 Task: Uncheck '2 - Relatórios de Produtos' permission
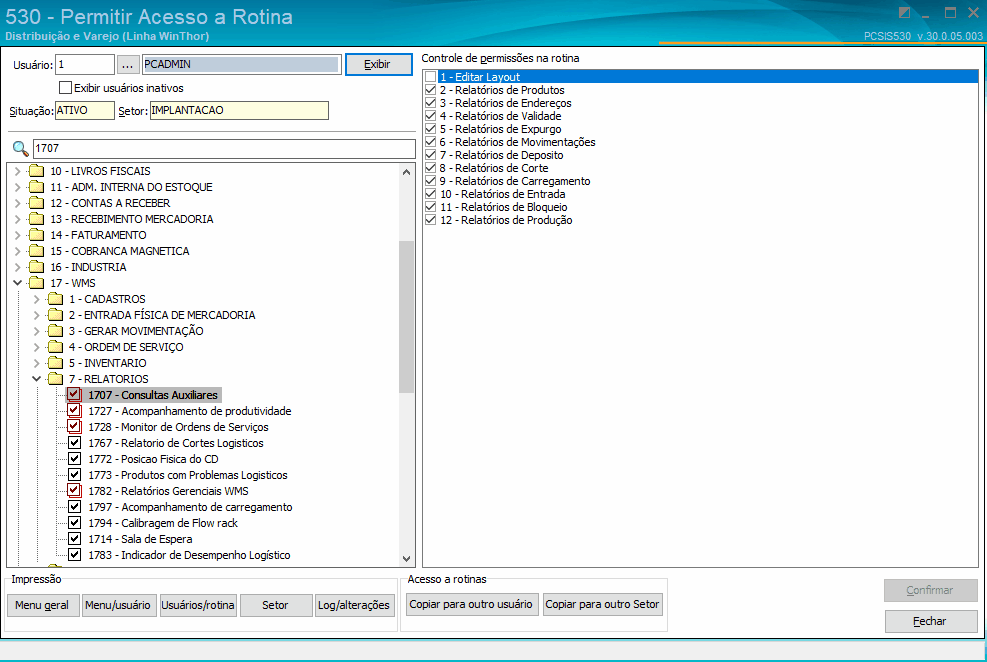point(431,90)
